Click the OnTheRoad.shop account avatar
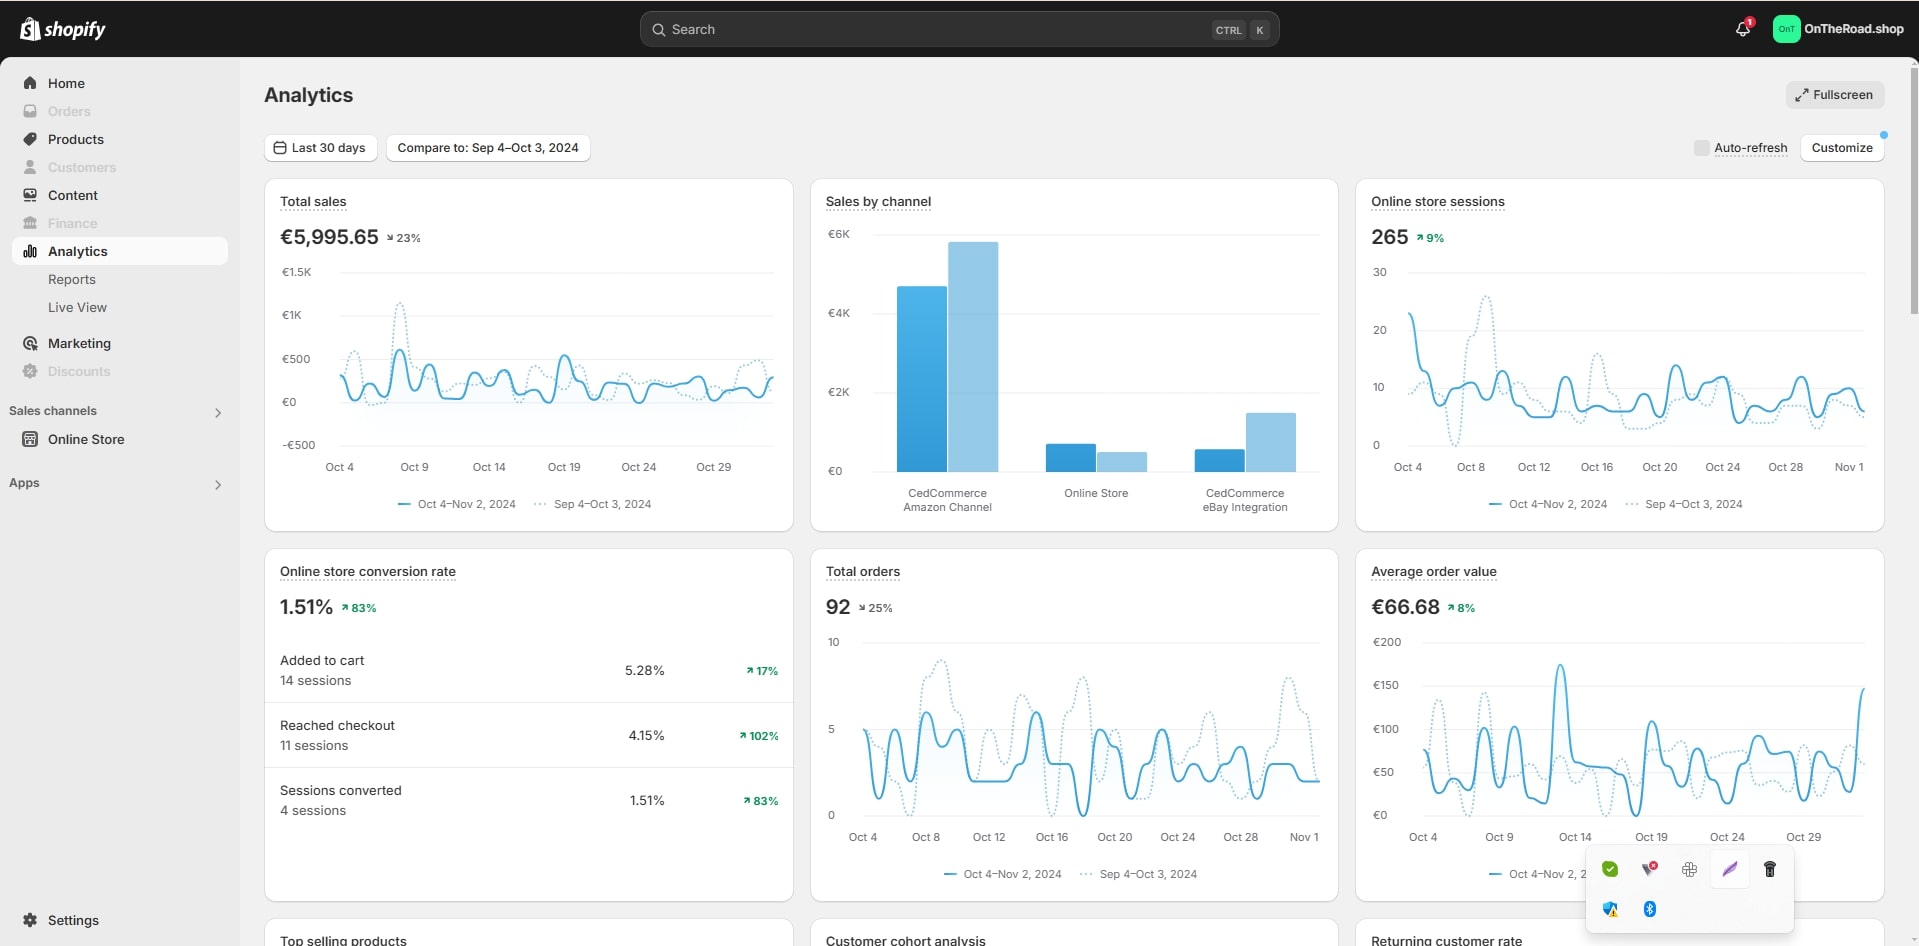Screen dimensions: 1919x946 [1786, 29]
